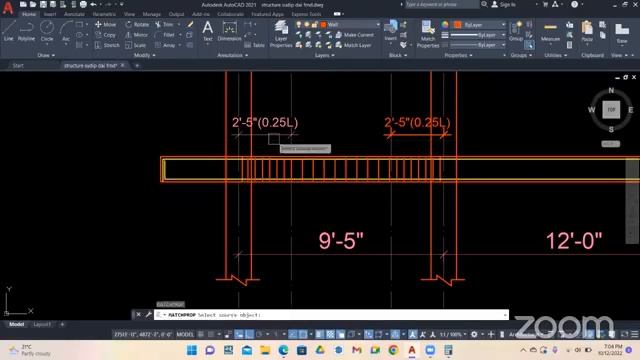The width and height of the screenshot is (640, 360).
Task: Activate the Trim command
Action: click(x=164, y=24)
